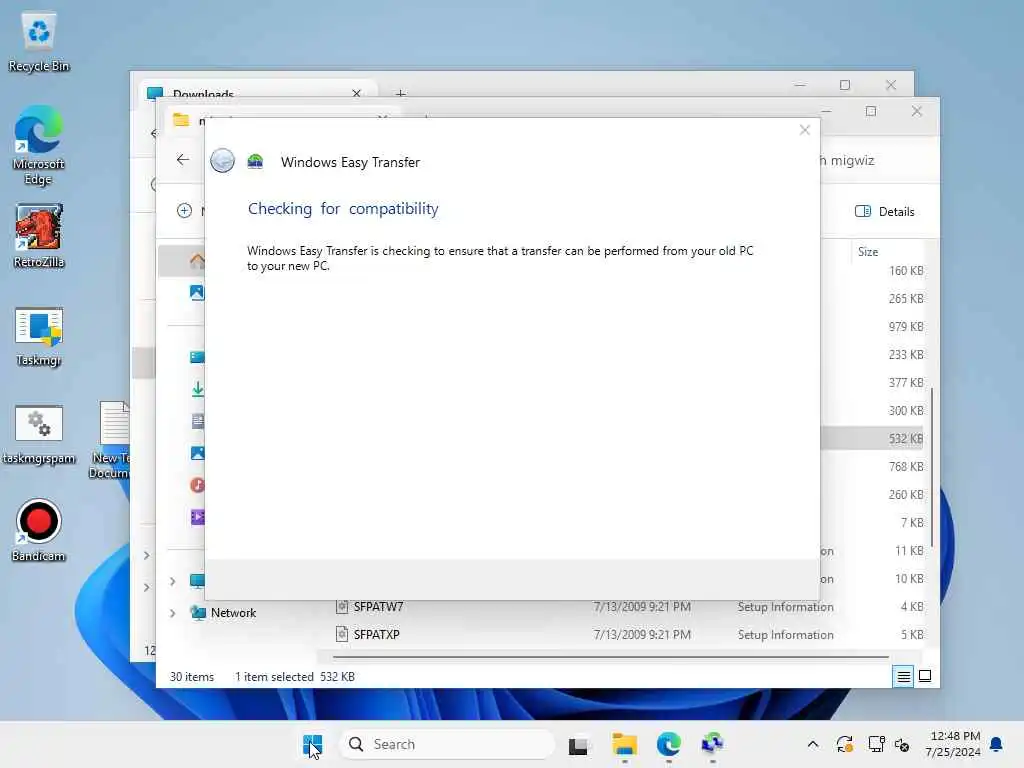Click the 768 KB size cell
This screenshot has height=768, width=1024.
906,467
